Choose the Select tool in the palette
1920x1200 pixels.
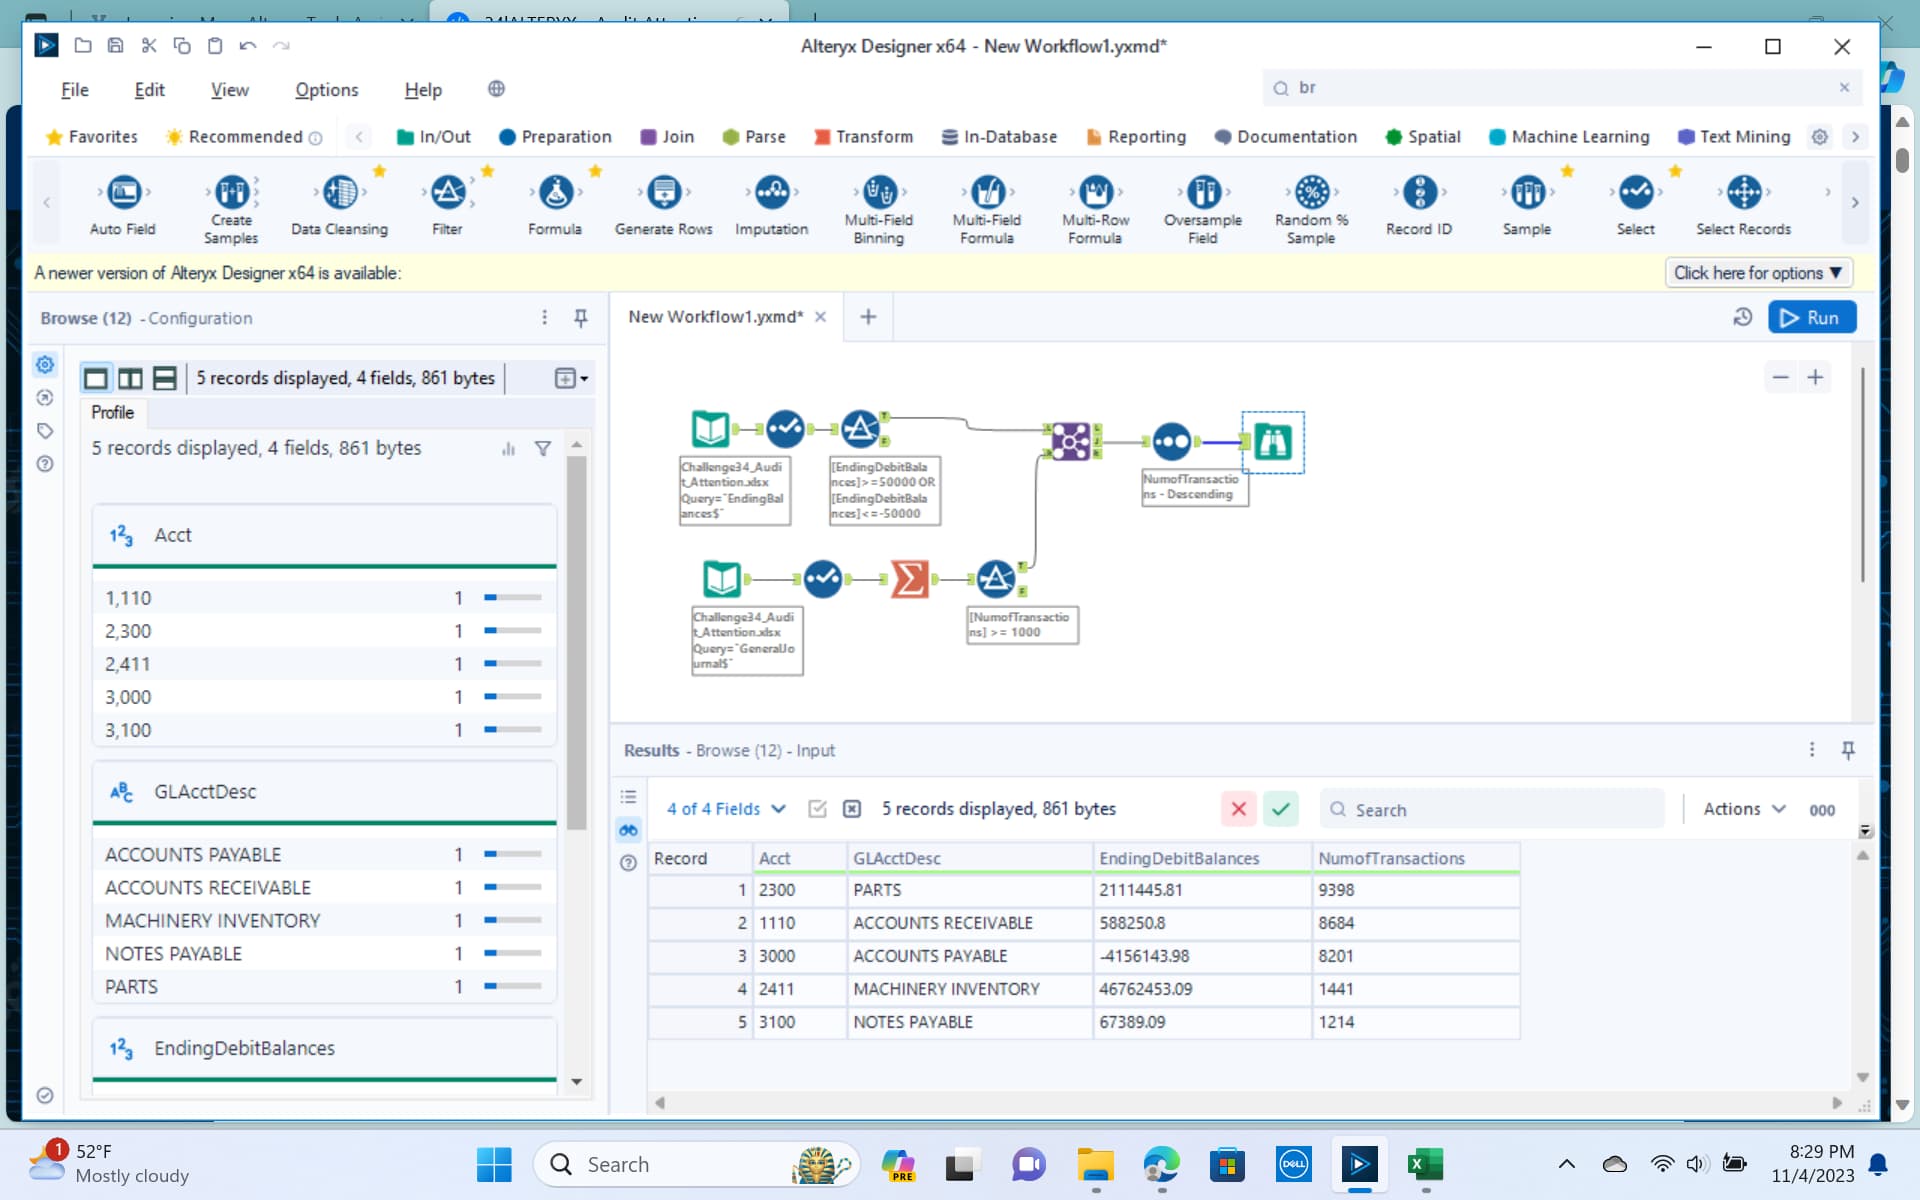click(x=1635, y=206)
